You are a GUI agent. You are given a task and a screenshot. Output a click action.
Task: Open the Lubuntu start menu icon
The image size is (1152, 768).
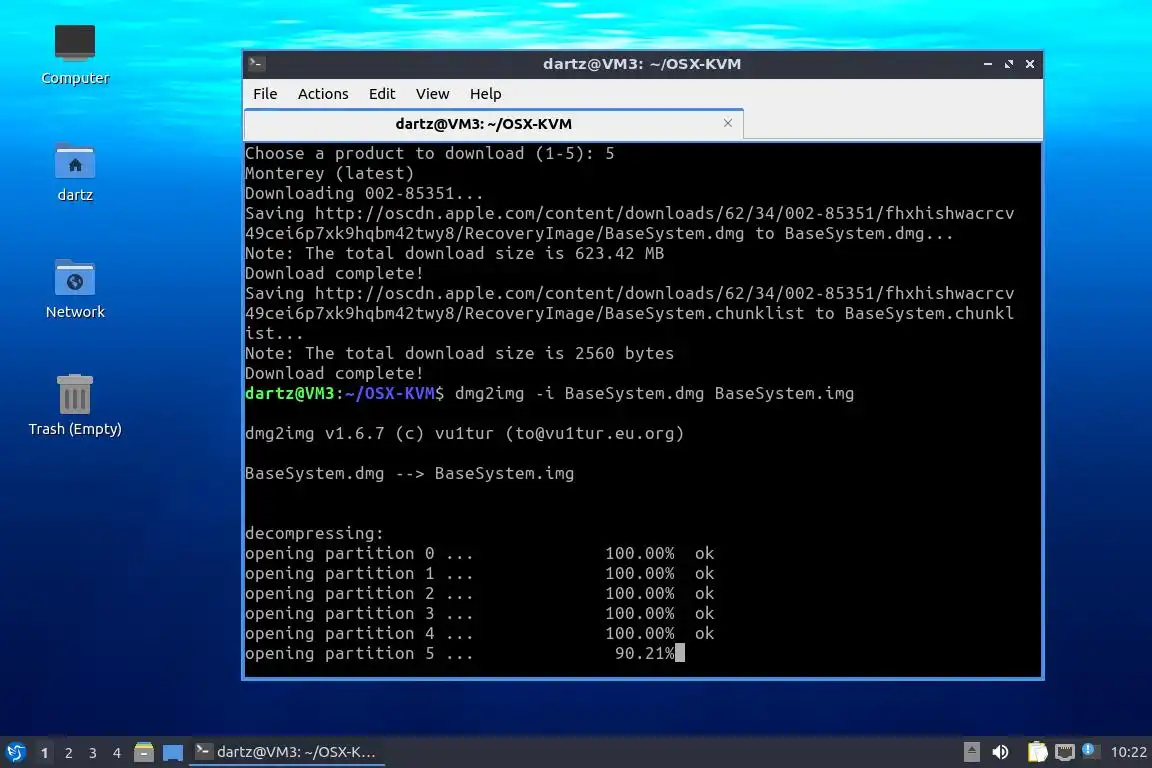(15, 752)
